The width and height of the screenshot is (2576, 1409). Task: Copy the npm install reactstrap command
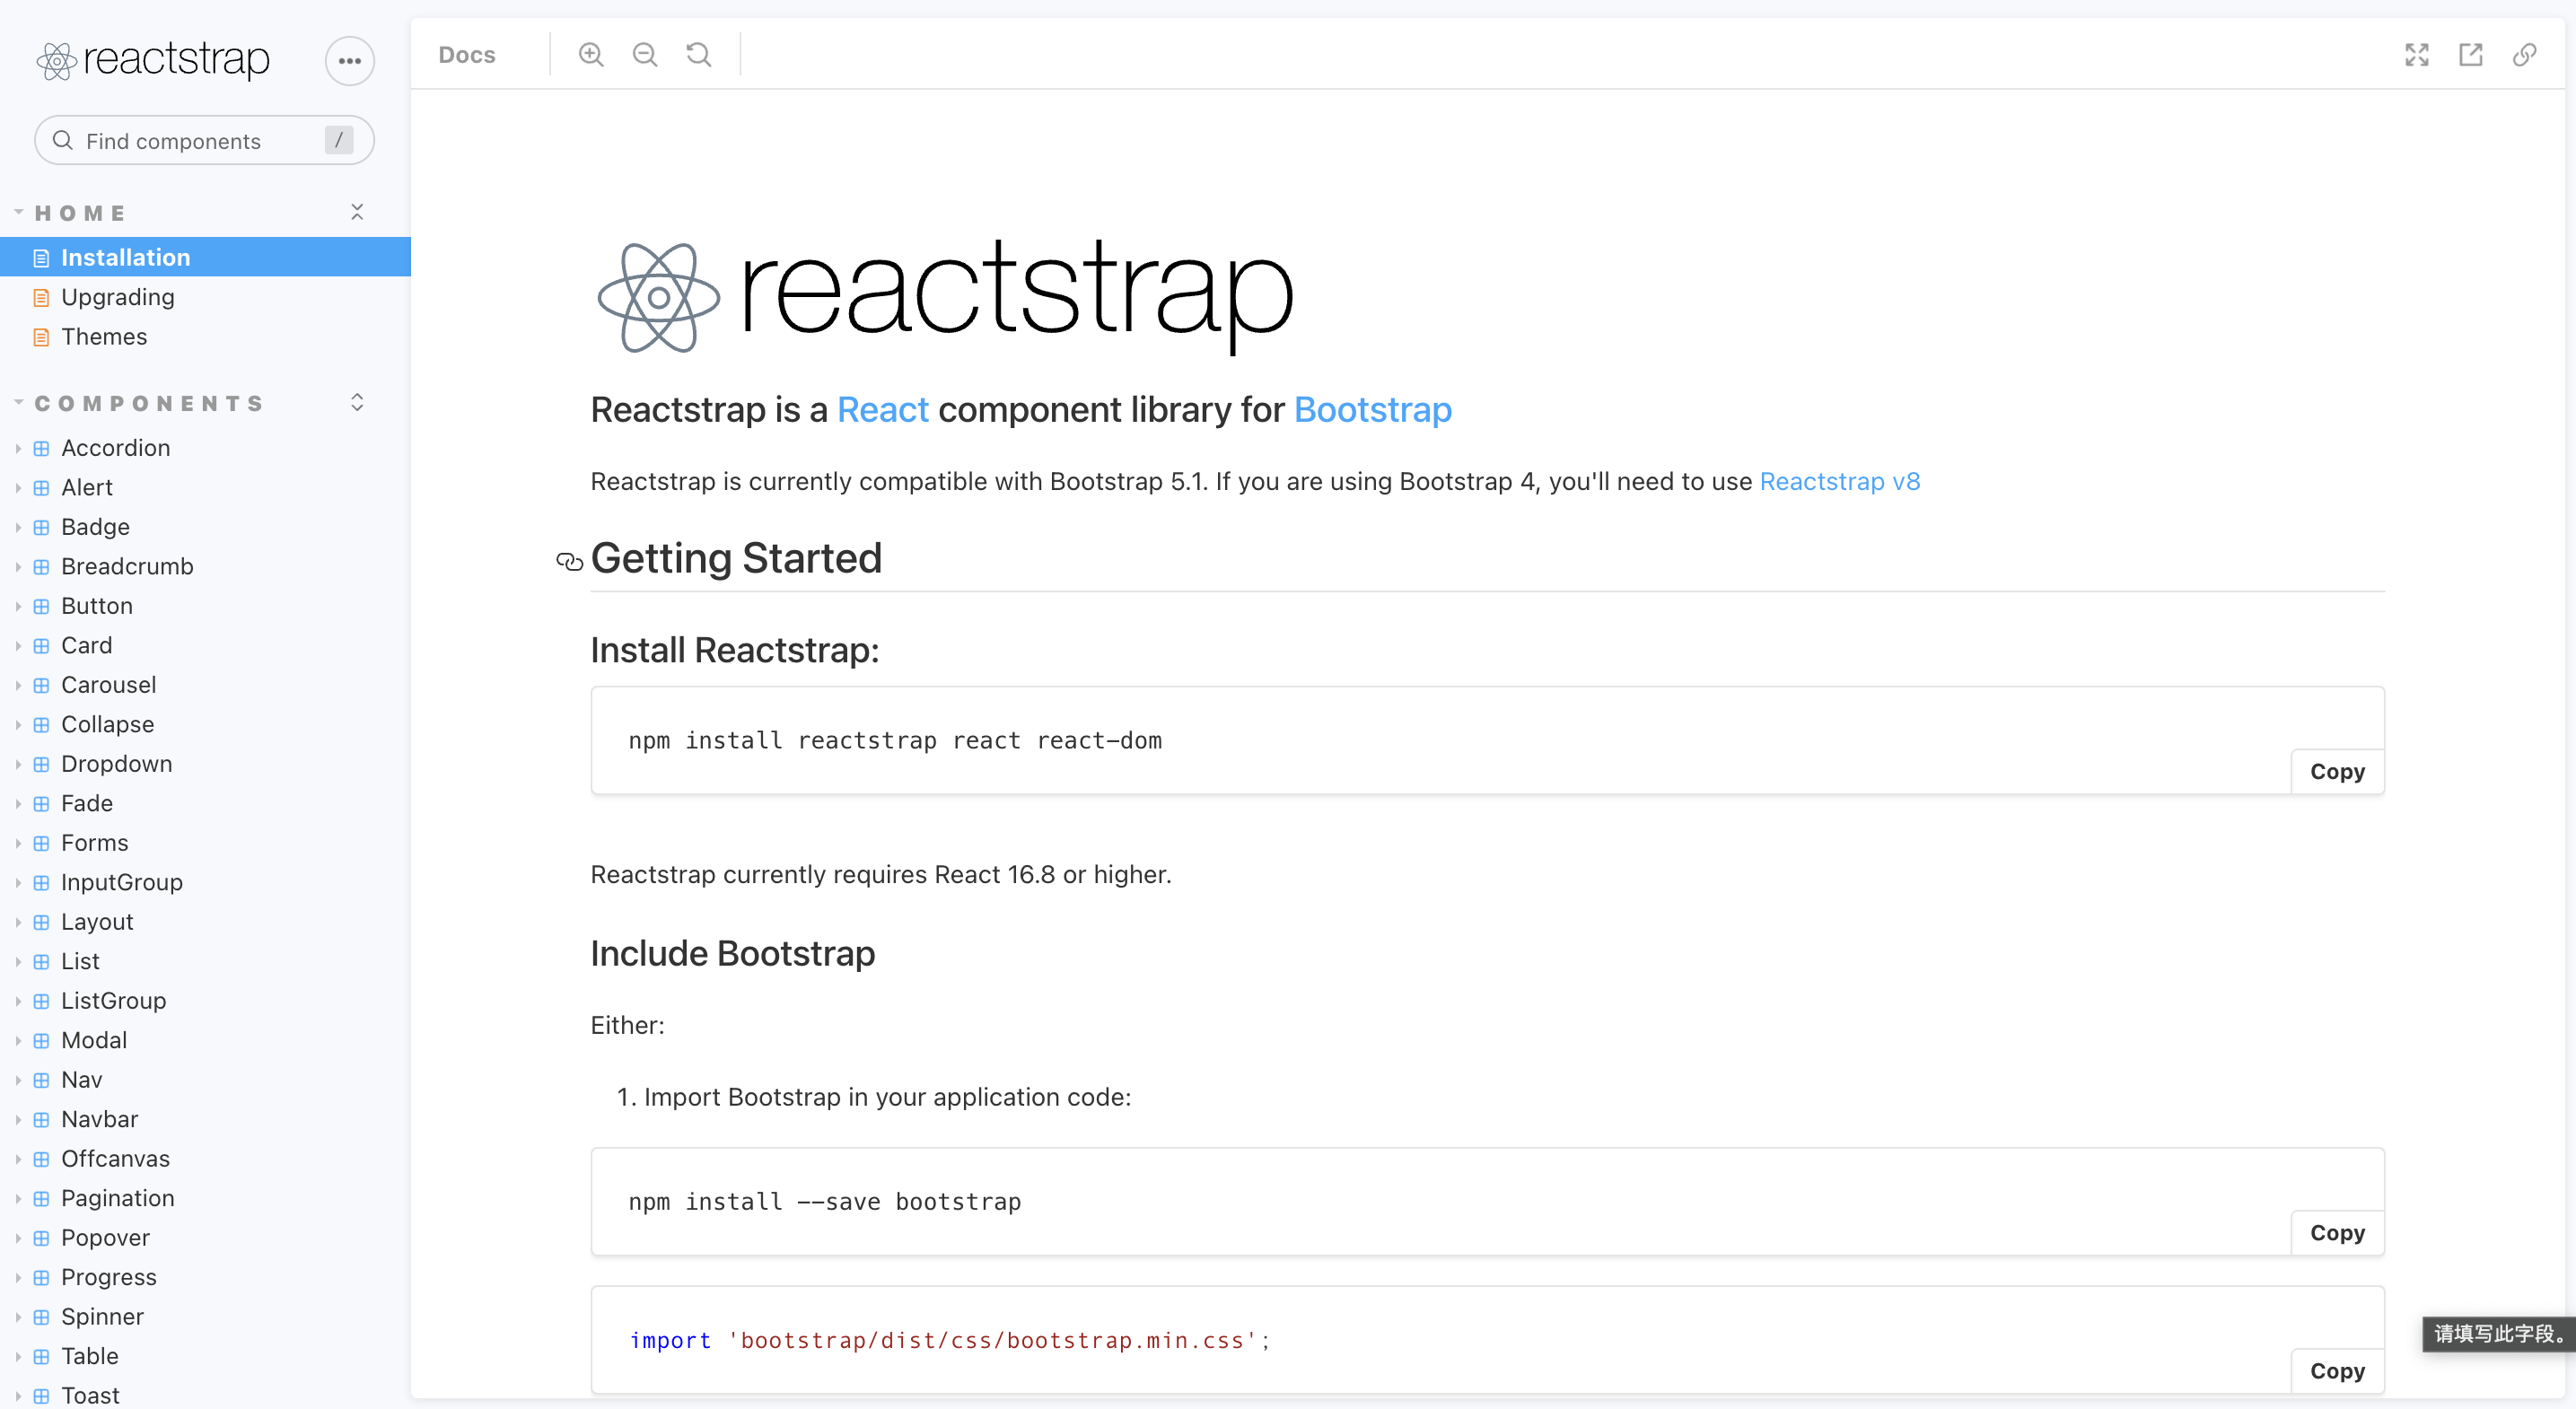click(x=2336, y=771)
